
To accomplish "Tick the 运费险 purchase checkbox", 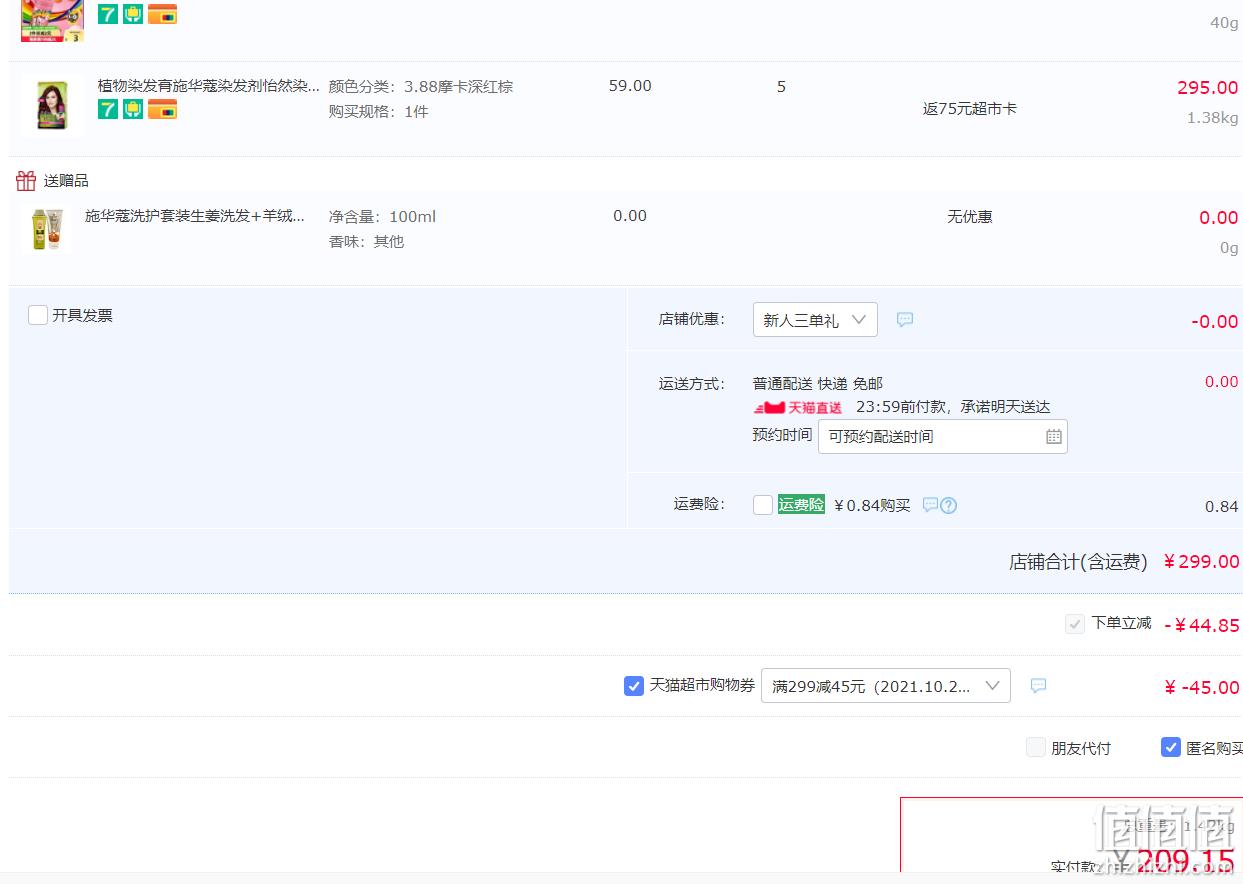I will (763, 505).
